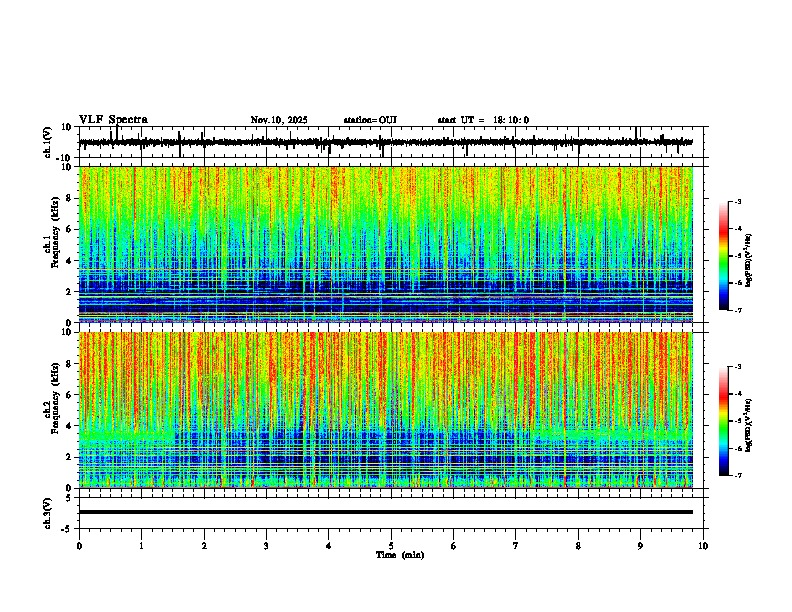792x612 pixels.
Task: Select the "ch.3(V)" axis label
Action: 48,513
